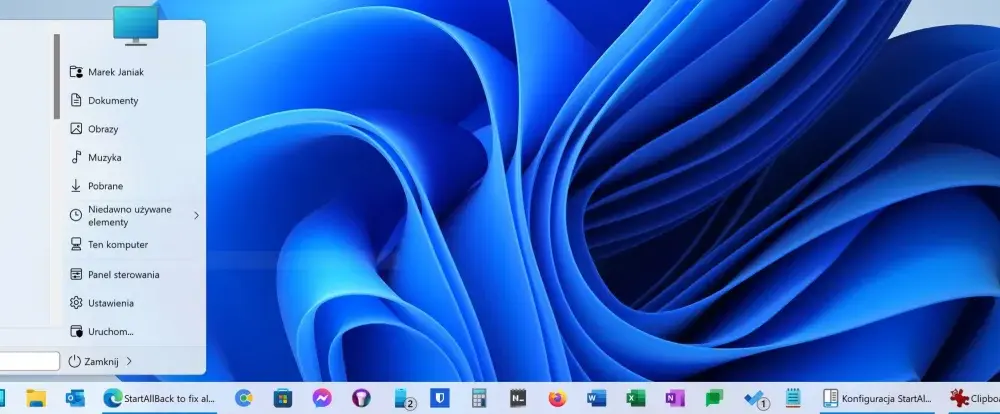Screen dimensions: 1000x414
Task: Expand the Zamknij power options arrow
Action: [129, 361]
